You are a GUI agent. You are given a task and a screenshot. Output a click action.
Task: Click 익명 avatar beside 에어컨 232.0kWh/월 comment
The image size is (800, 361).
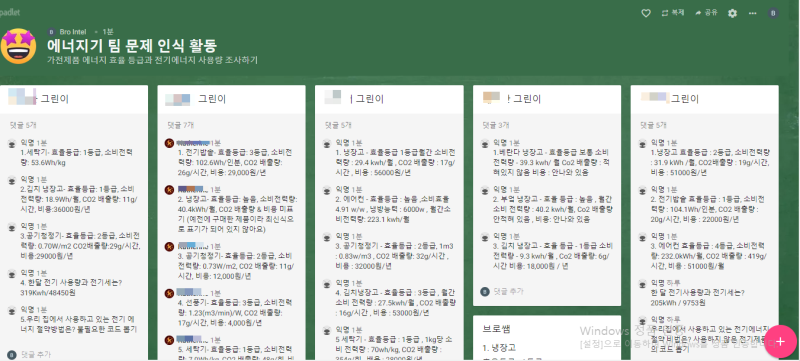coord(643,237)
